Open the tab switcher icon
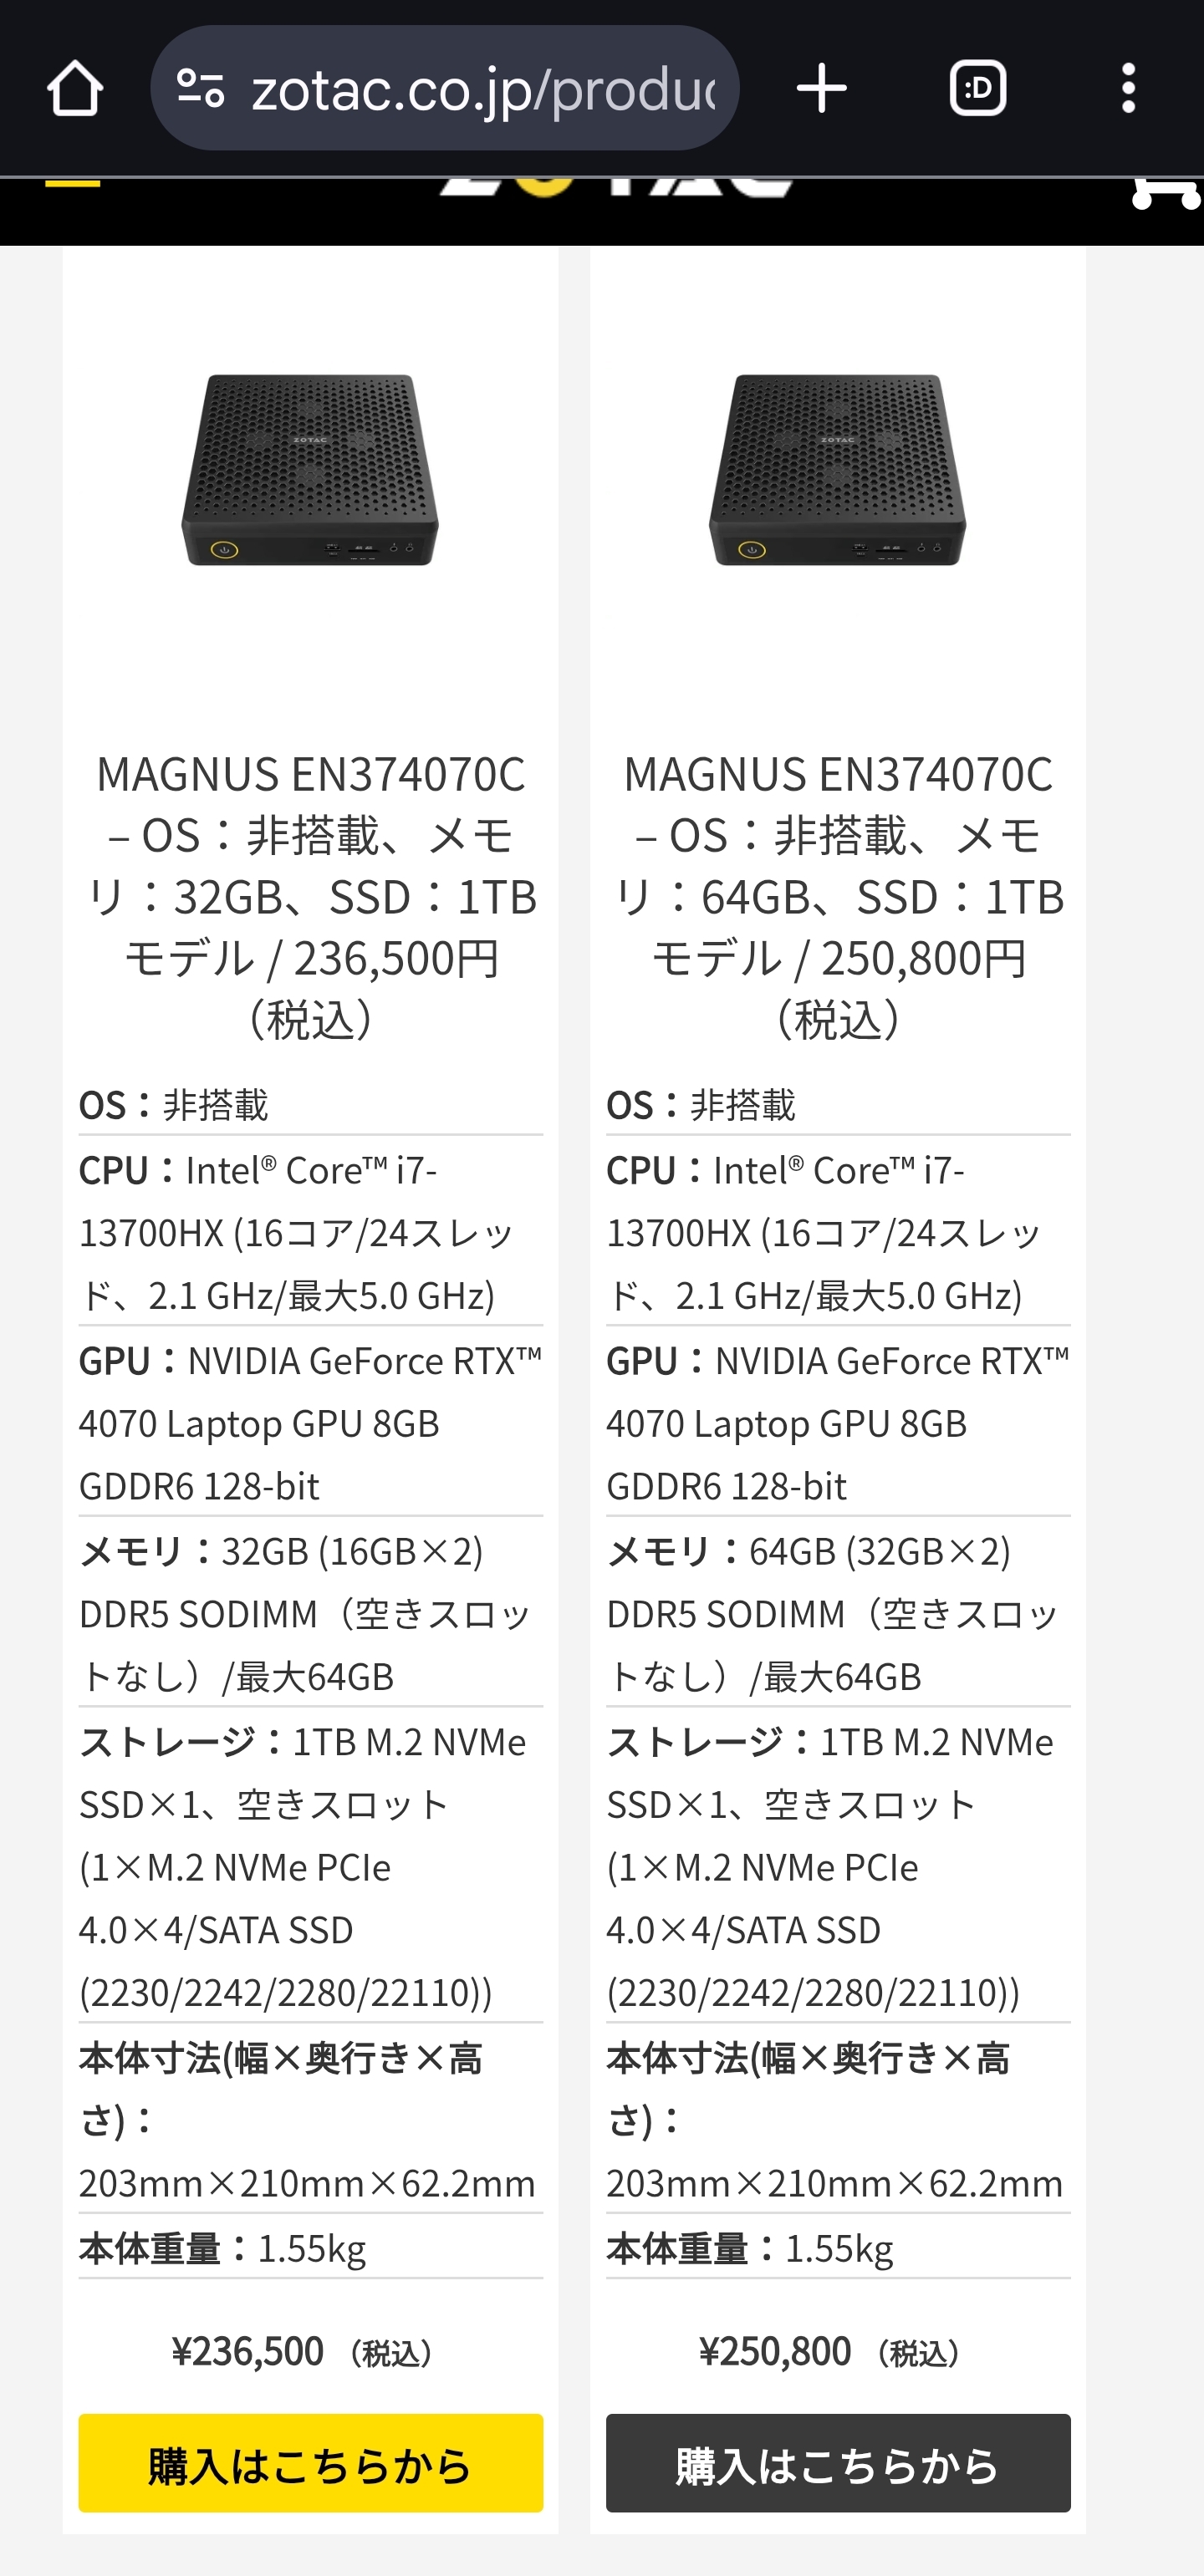This screenshot has width=1204, height=2576. pyautogui.click(x=977, y=89)
